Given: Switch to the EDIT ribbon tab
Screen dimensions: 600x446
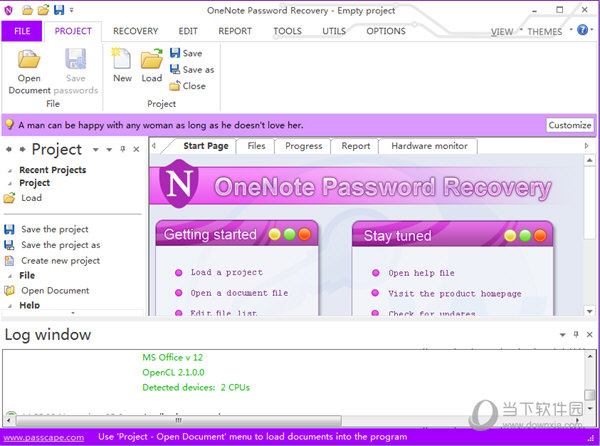Looking at the screenshot, I should click(188, 31).
